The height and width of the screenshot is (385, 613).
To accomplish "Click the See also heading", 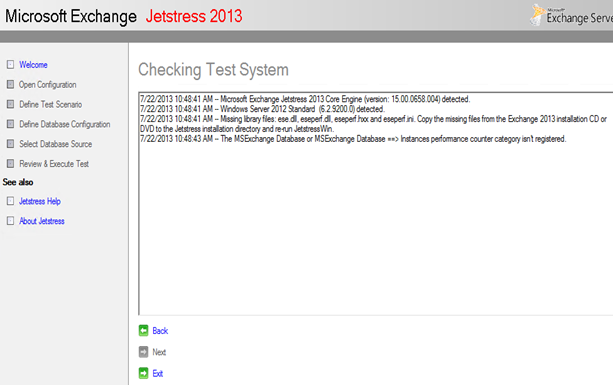I will coord(18,182).
